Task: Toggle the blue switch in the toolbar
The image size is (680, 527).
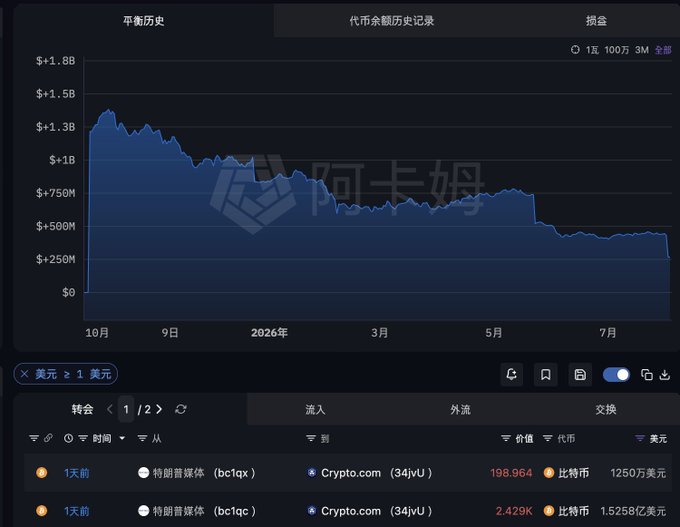Action: coord(616,375)
